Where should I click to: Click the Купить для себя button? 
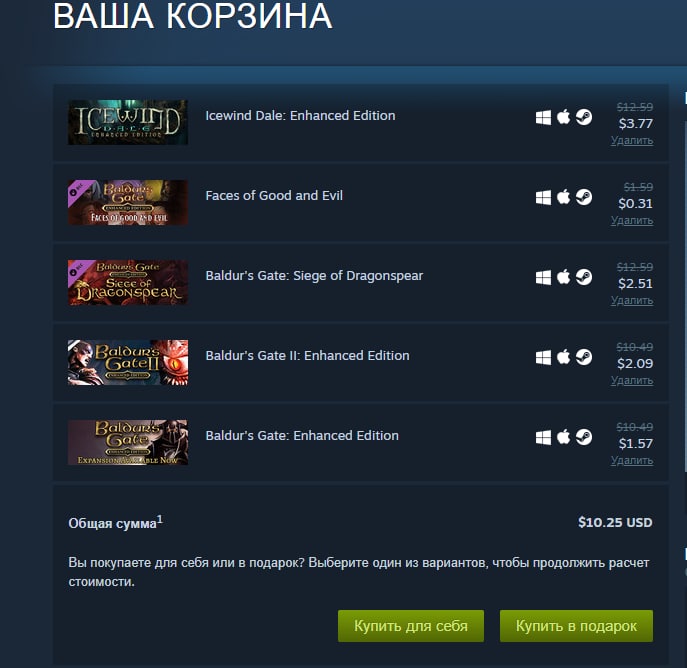tap(411, 626)
